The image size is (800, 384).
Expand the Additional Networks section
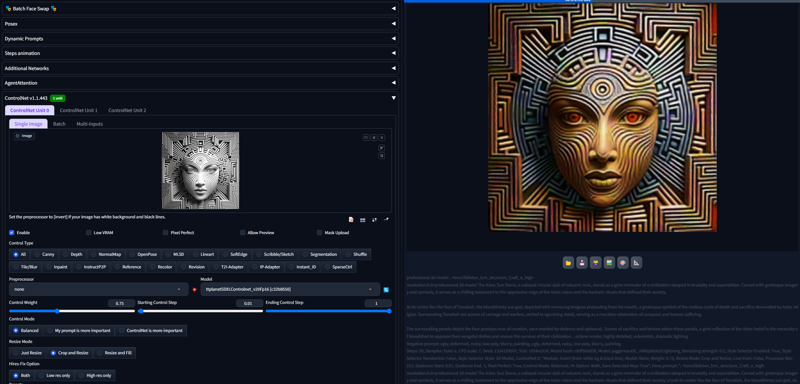point(200,68)
